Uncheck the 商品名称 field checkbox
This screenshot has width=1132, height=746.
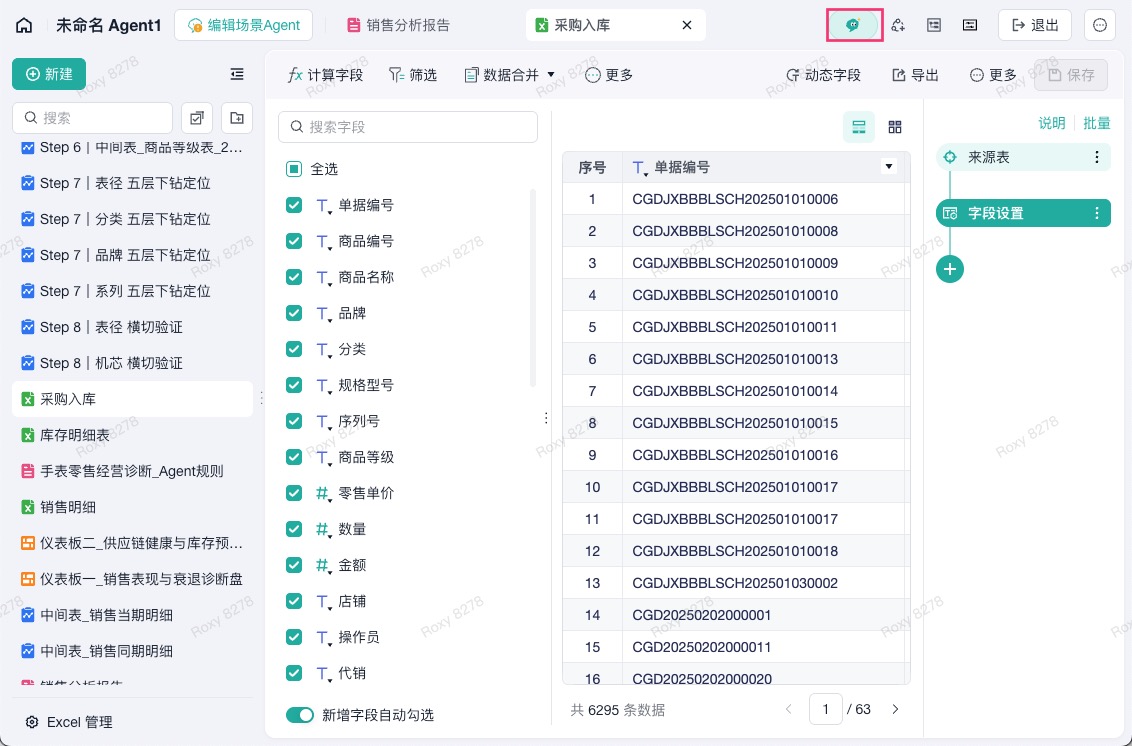(x=294, y=277)
